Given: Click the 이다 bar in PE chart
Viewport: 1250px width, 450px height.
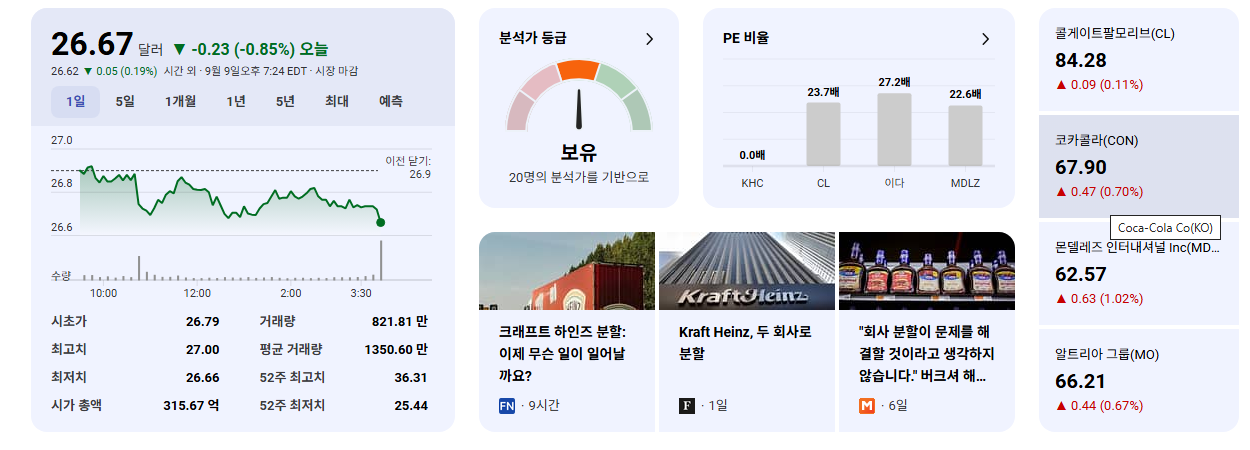Looking at the screenshot, I should click(894, 128).
